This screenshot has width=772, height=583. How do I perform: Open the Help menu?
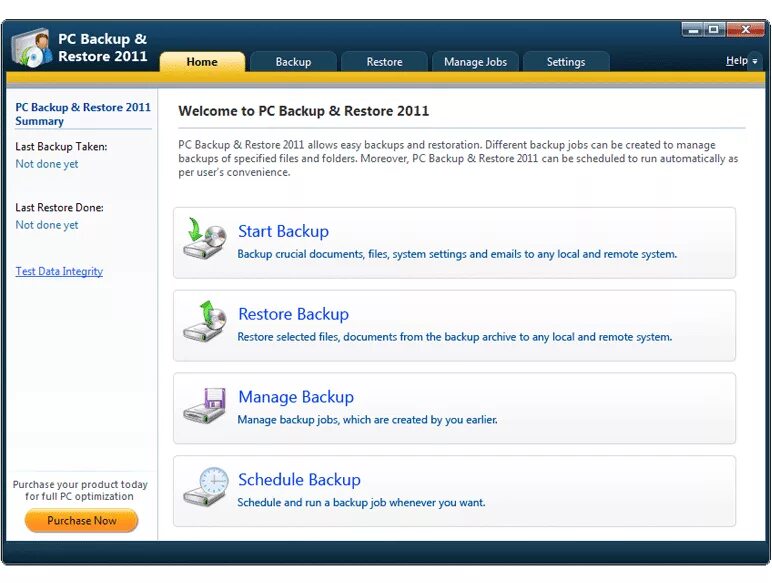click(x=737, y=61)
